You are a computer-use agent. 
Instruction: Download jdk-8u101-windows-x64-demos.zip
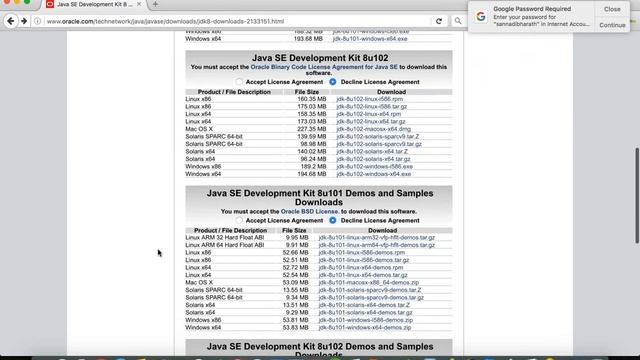[x=365, y=327]
